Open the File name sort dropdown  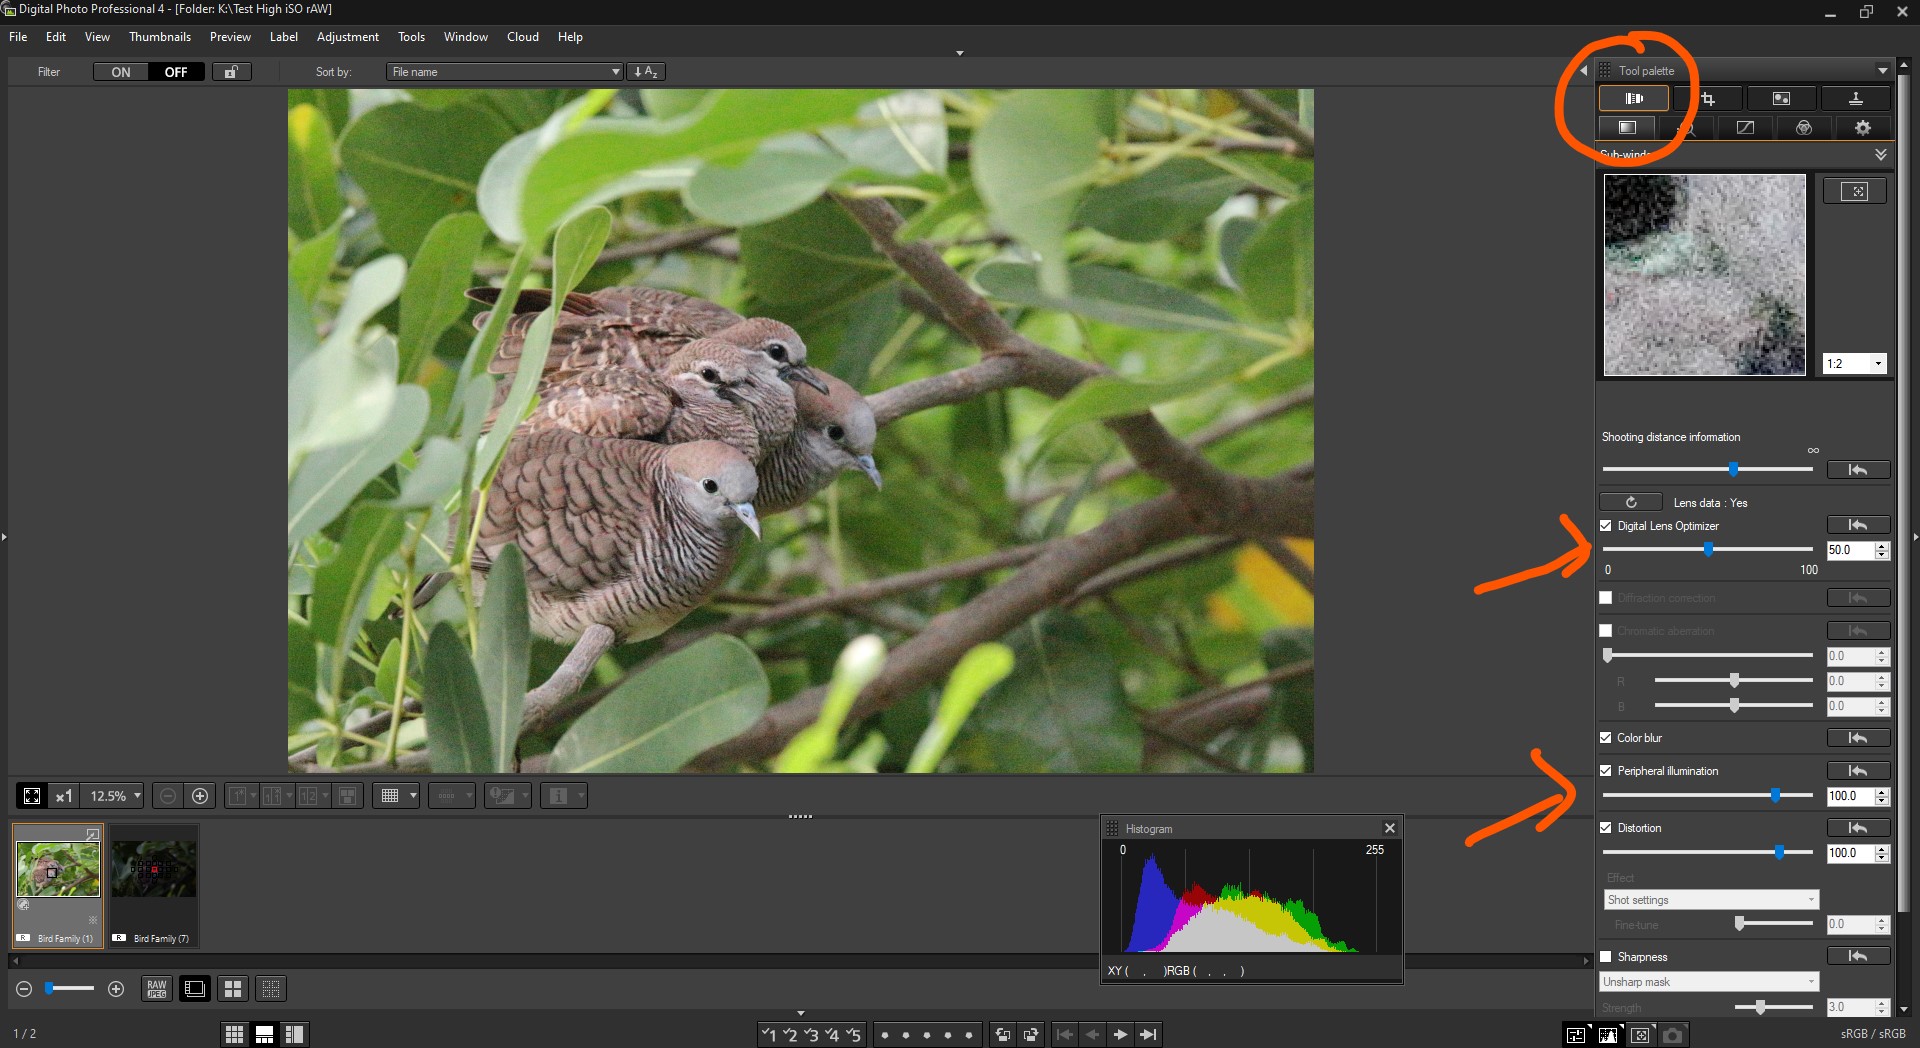point(505,72)
